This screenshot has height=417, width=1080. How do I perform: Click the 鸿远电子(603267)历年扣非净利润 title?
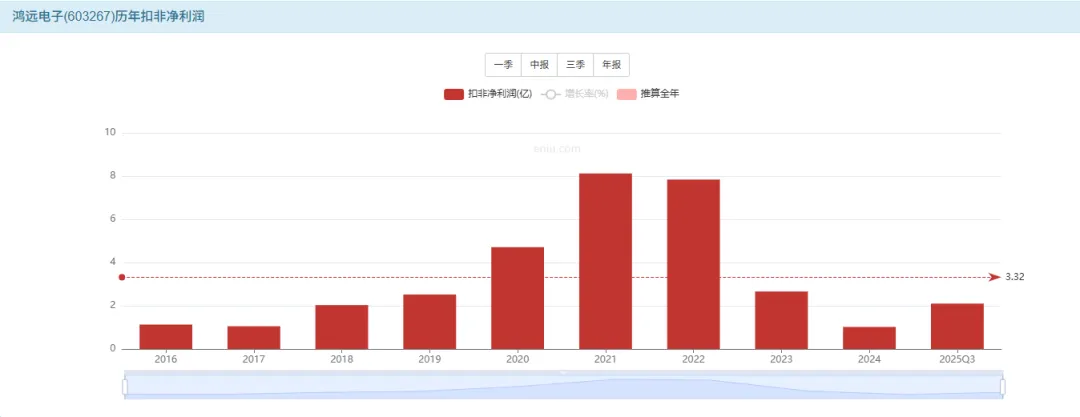pyautogui.click(x=108, y=17)
